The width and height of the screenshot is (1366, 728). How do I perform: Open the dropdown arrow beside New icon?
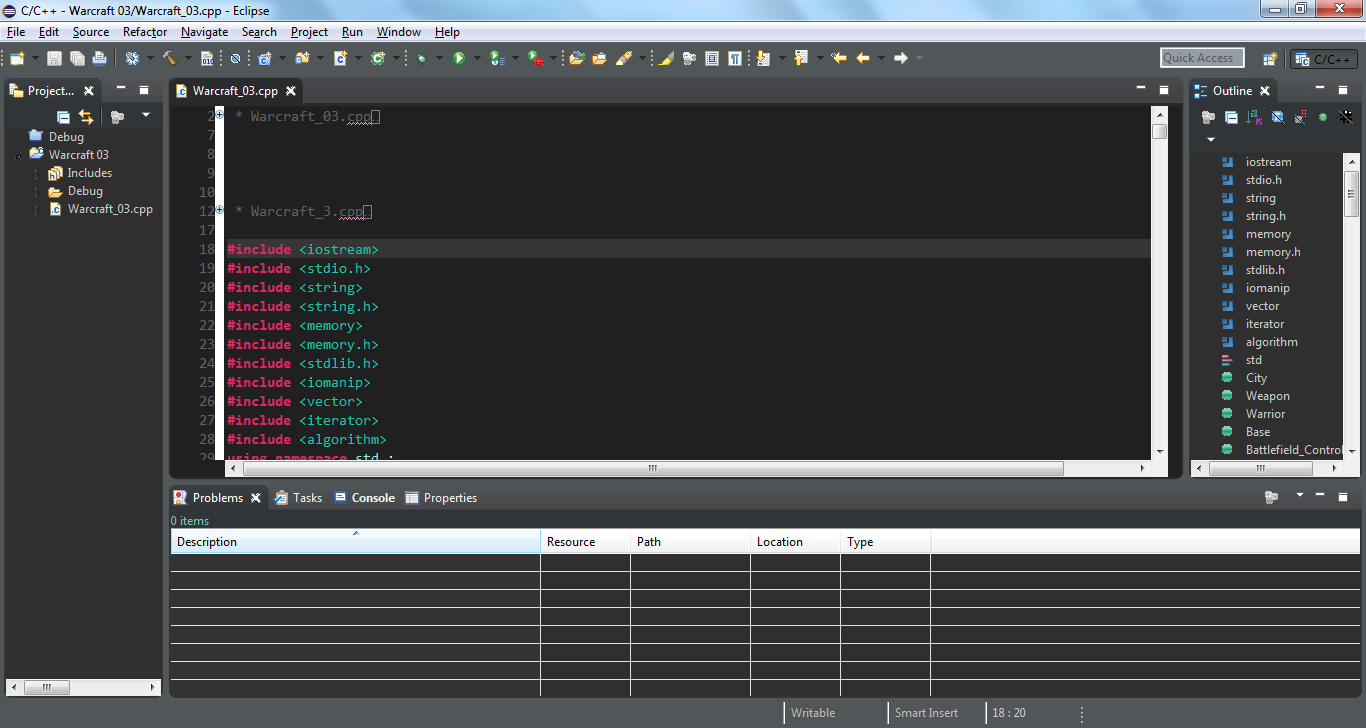[x=35, y=58]
